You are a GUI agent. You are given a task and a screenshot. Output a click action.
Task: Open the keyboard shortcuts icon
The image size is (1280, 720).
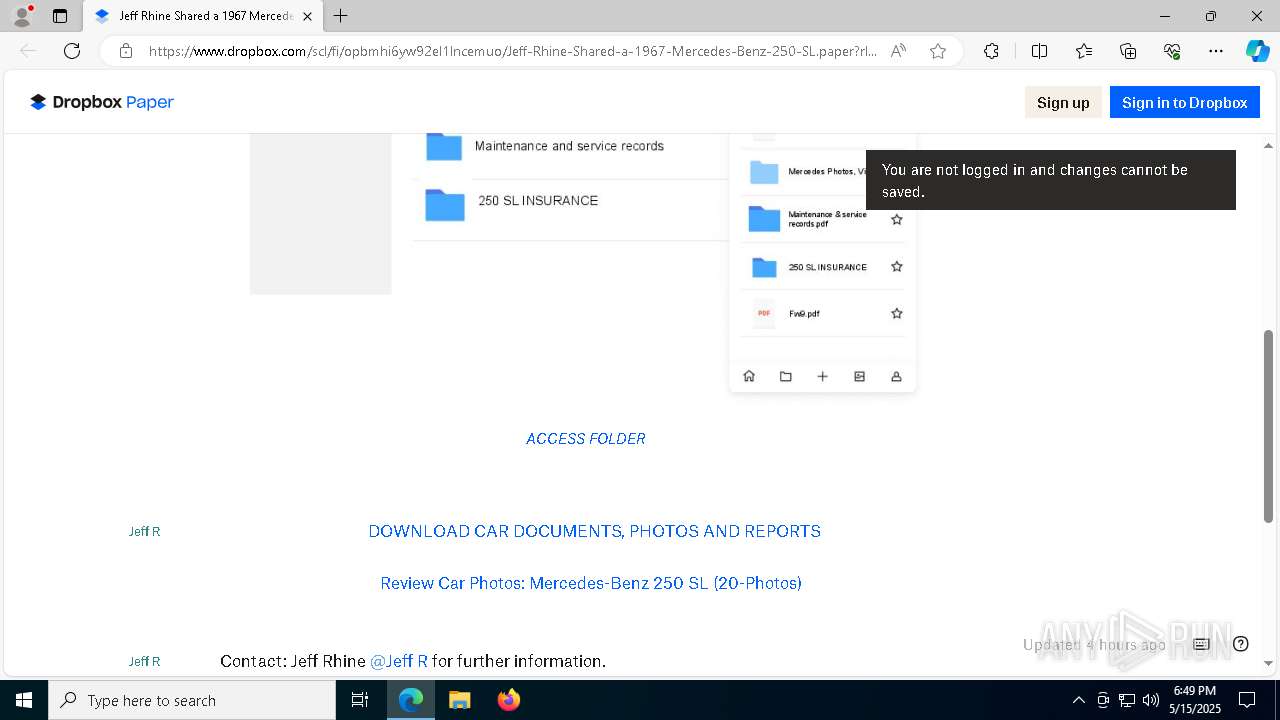click(x=1202, y=644)
